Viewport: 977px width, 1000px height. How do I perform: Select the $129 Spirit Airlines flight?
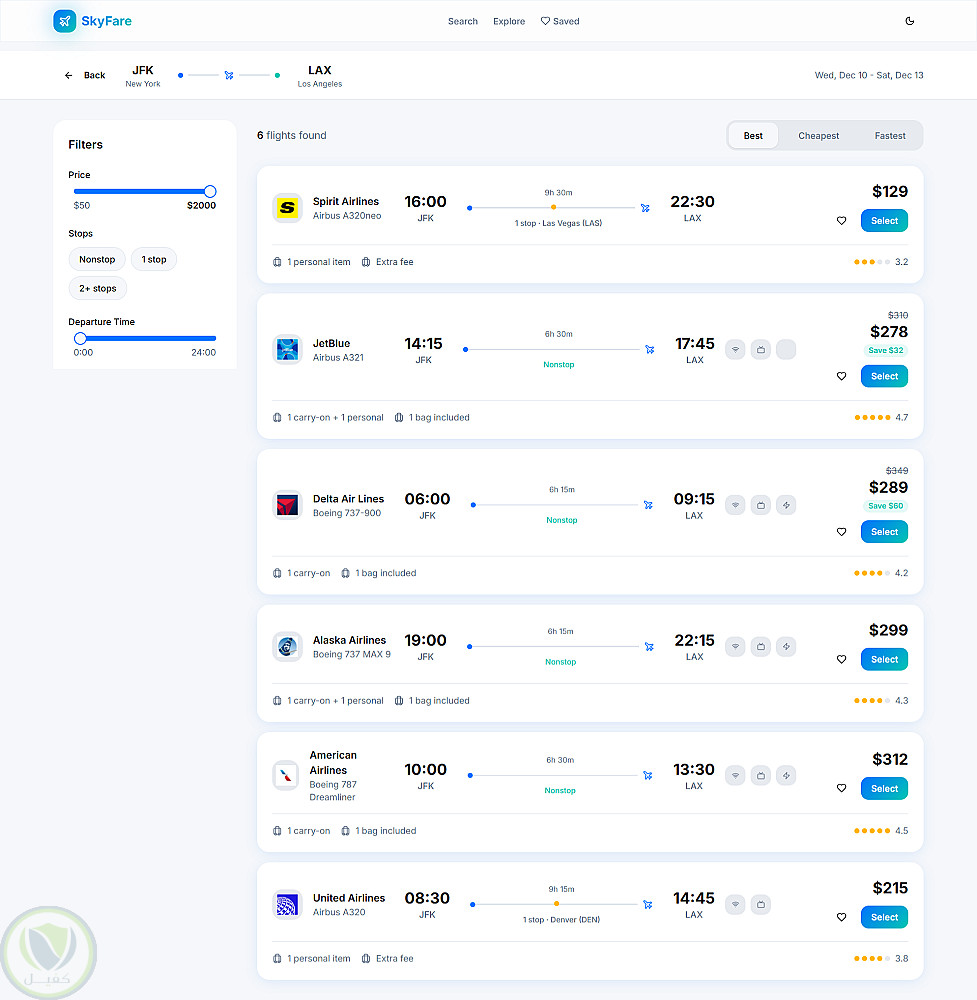point(884,221)
